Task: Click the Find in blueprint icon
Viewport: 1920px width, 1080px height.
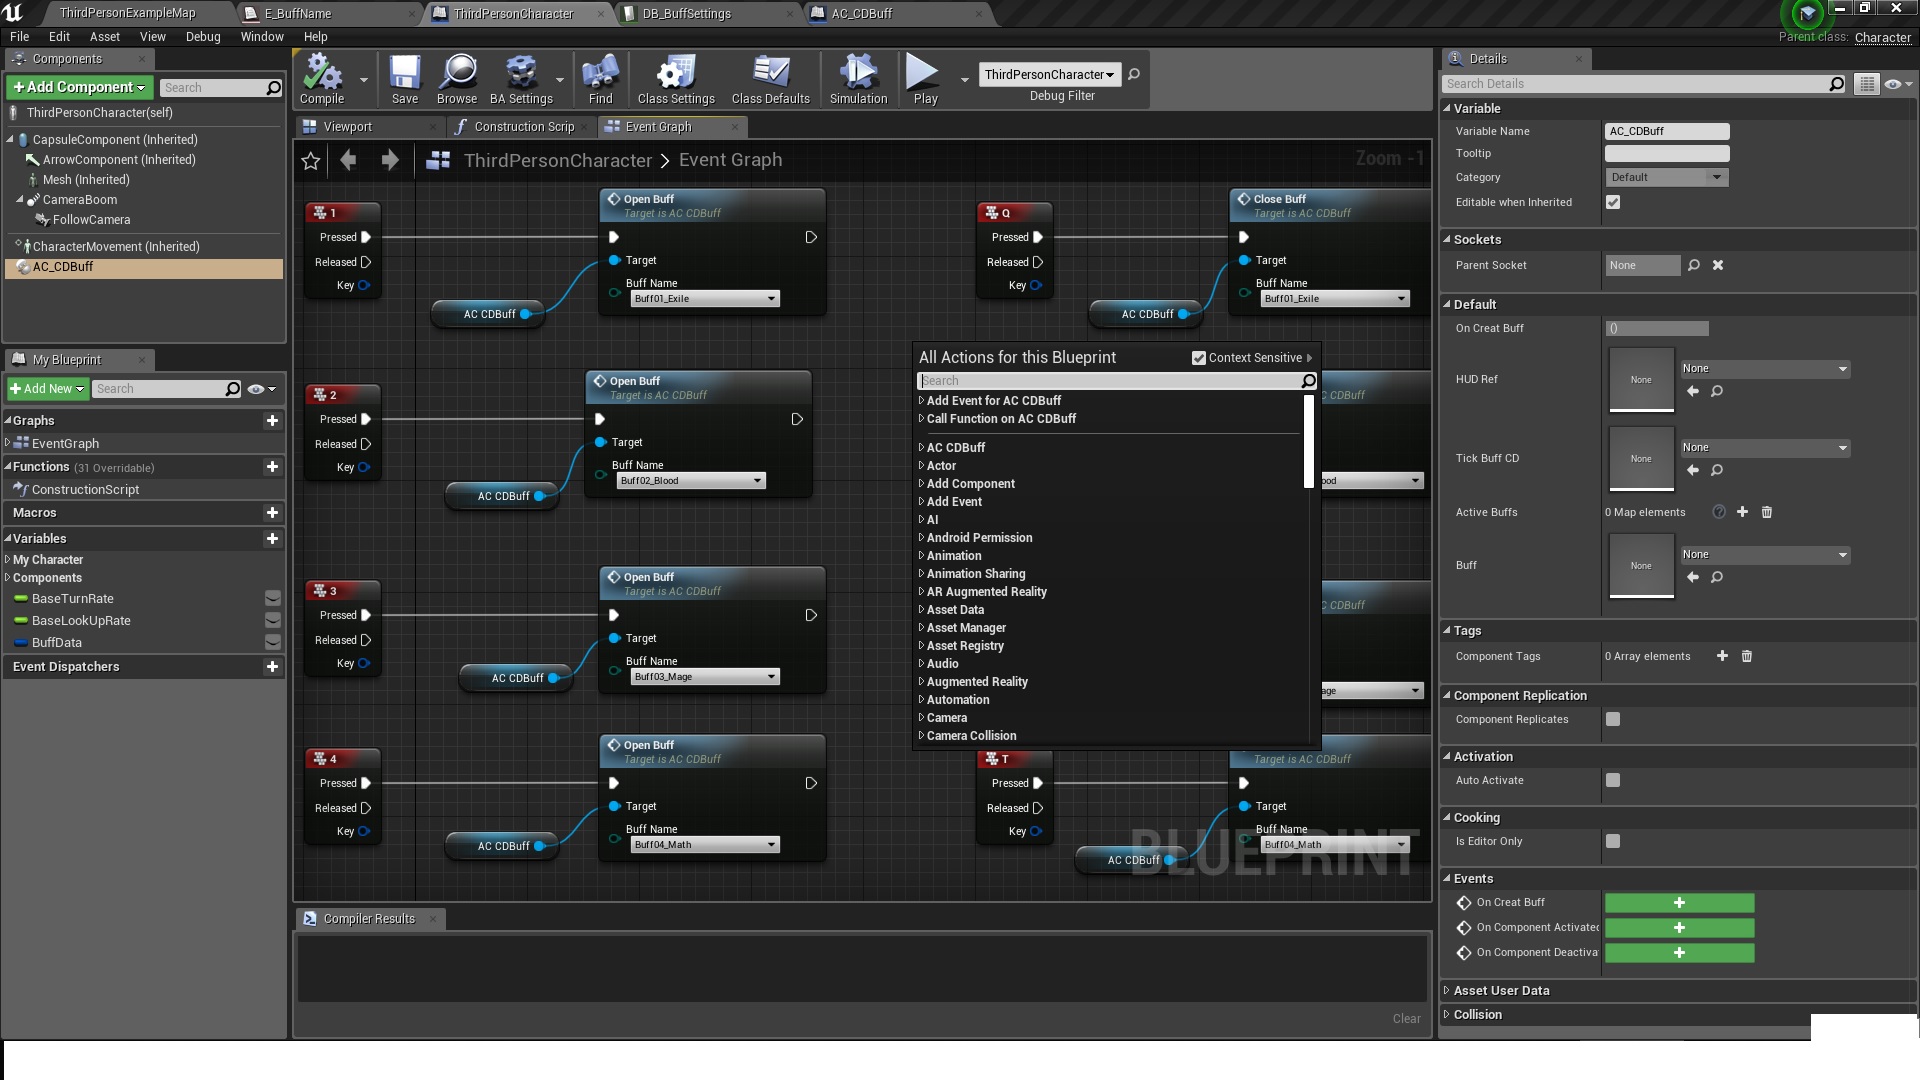Action: 600,80
